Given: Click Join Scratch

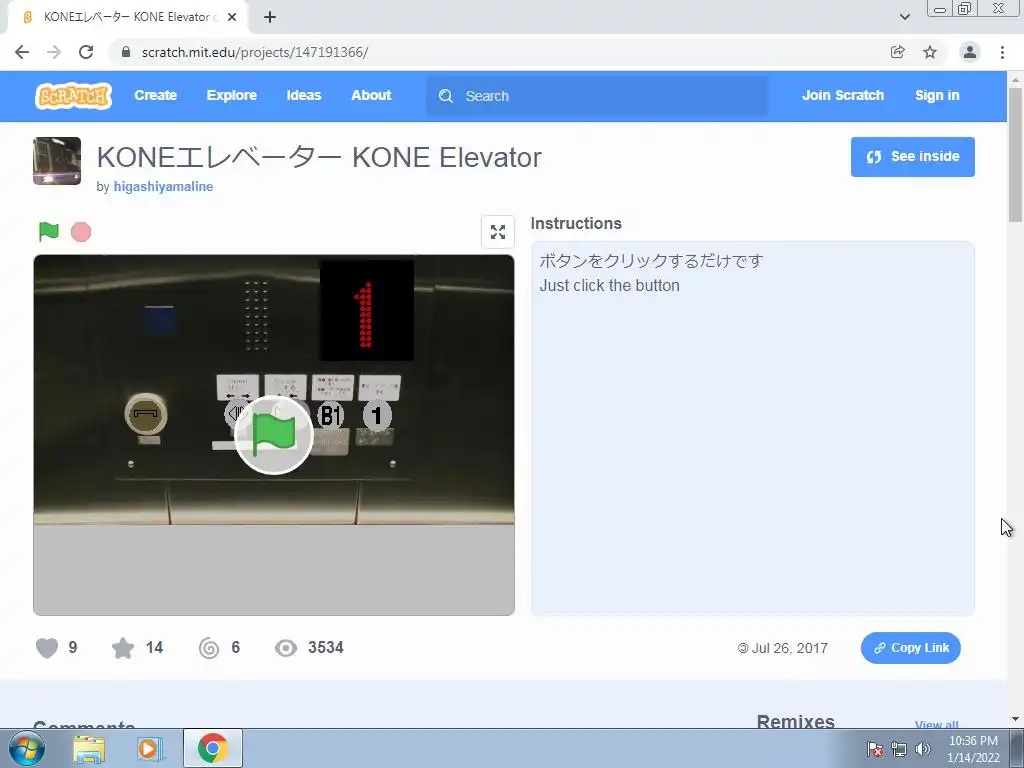Looking at the screenshot, I should pos(842,95).
